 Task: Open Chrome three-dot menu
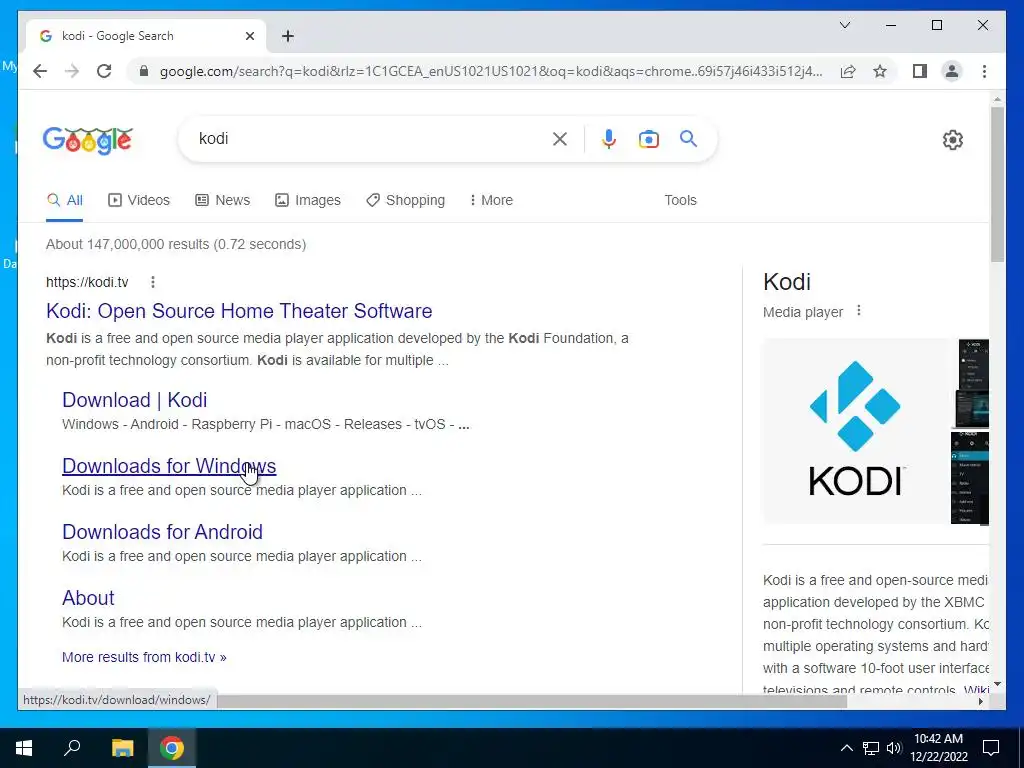tap(984, 71)
